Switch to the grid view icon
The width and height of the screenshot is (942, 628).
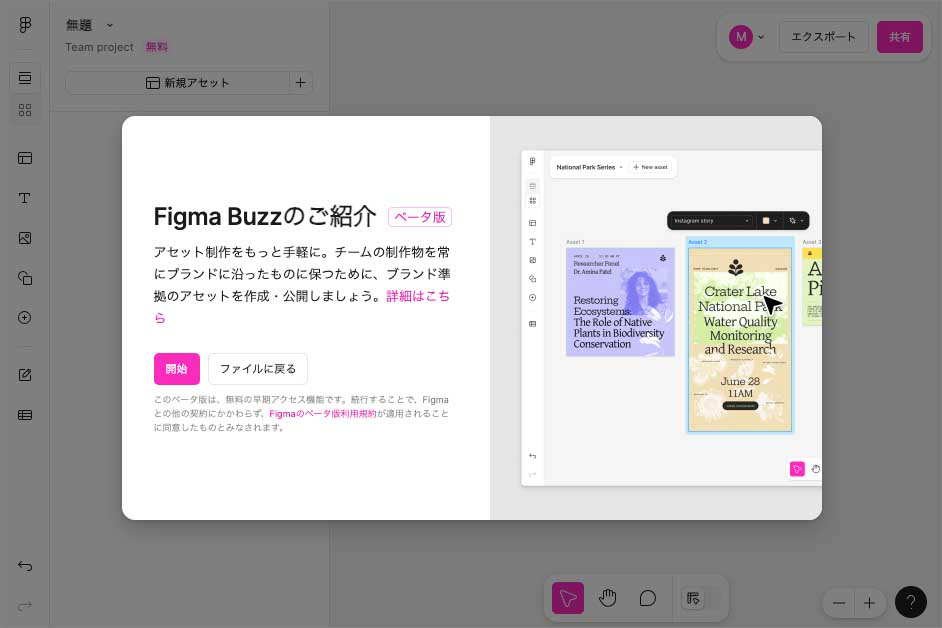click(25, 110)
